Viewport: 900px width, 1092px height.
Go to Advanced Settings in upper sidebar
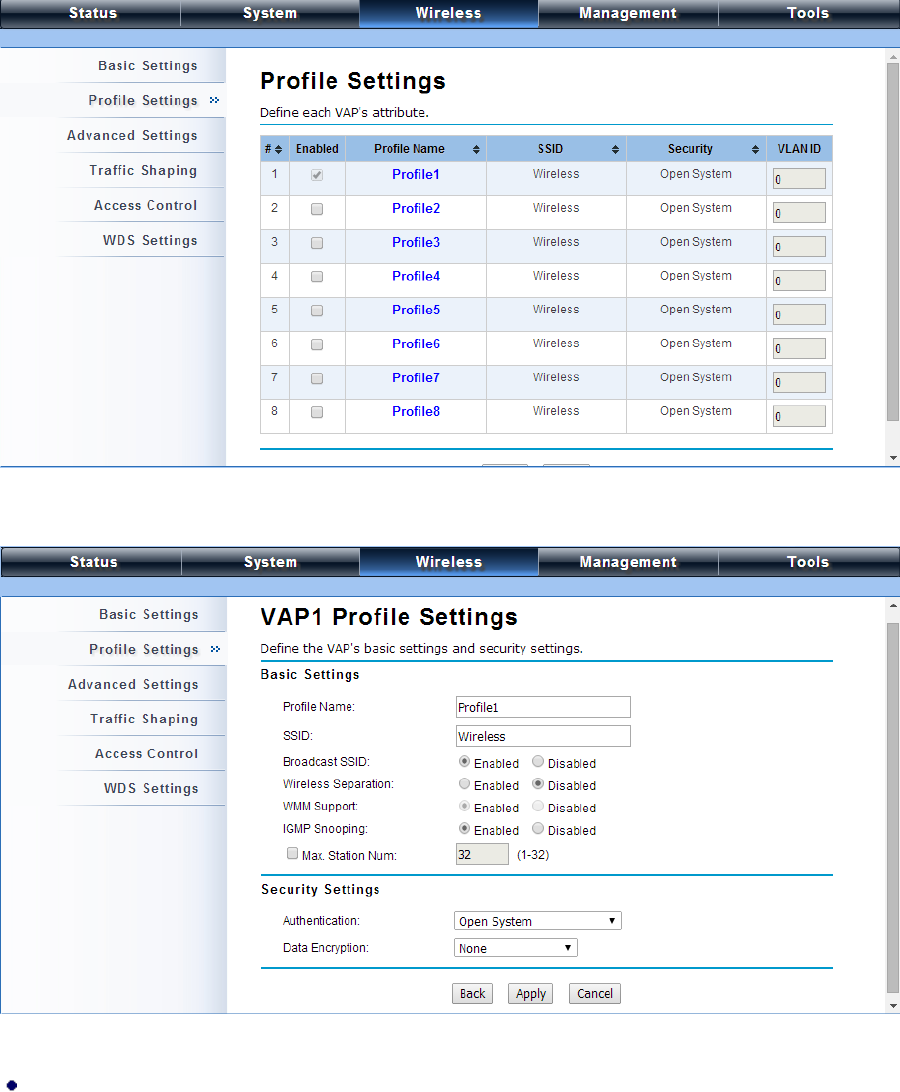coord(132,135)
